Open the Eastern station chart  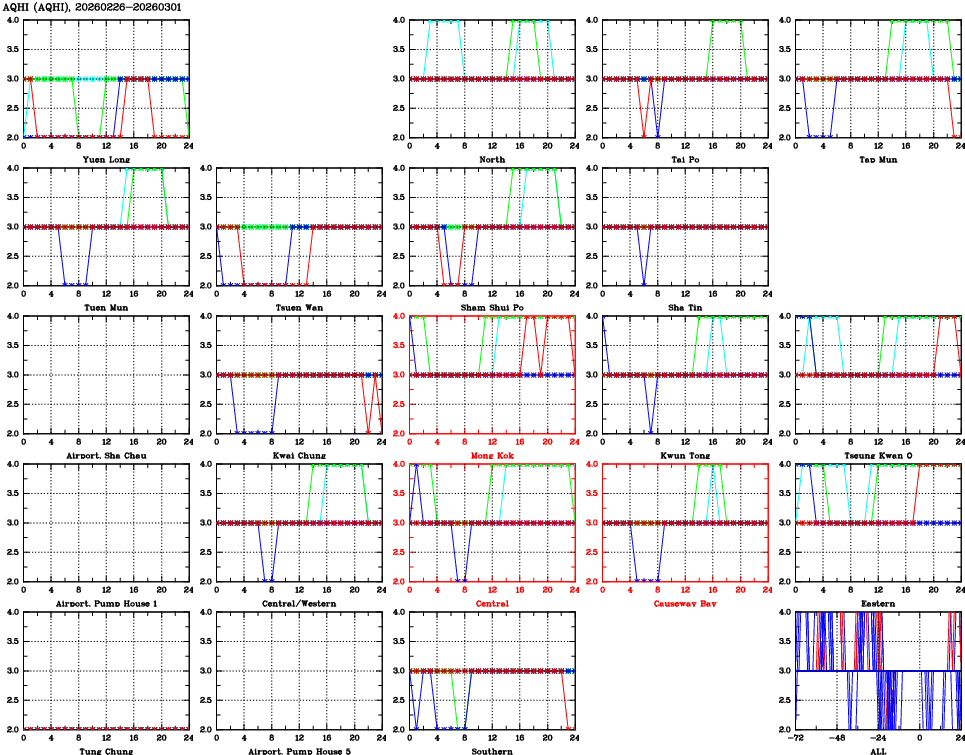pos(878,523)
